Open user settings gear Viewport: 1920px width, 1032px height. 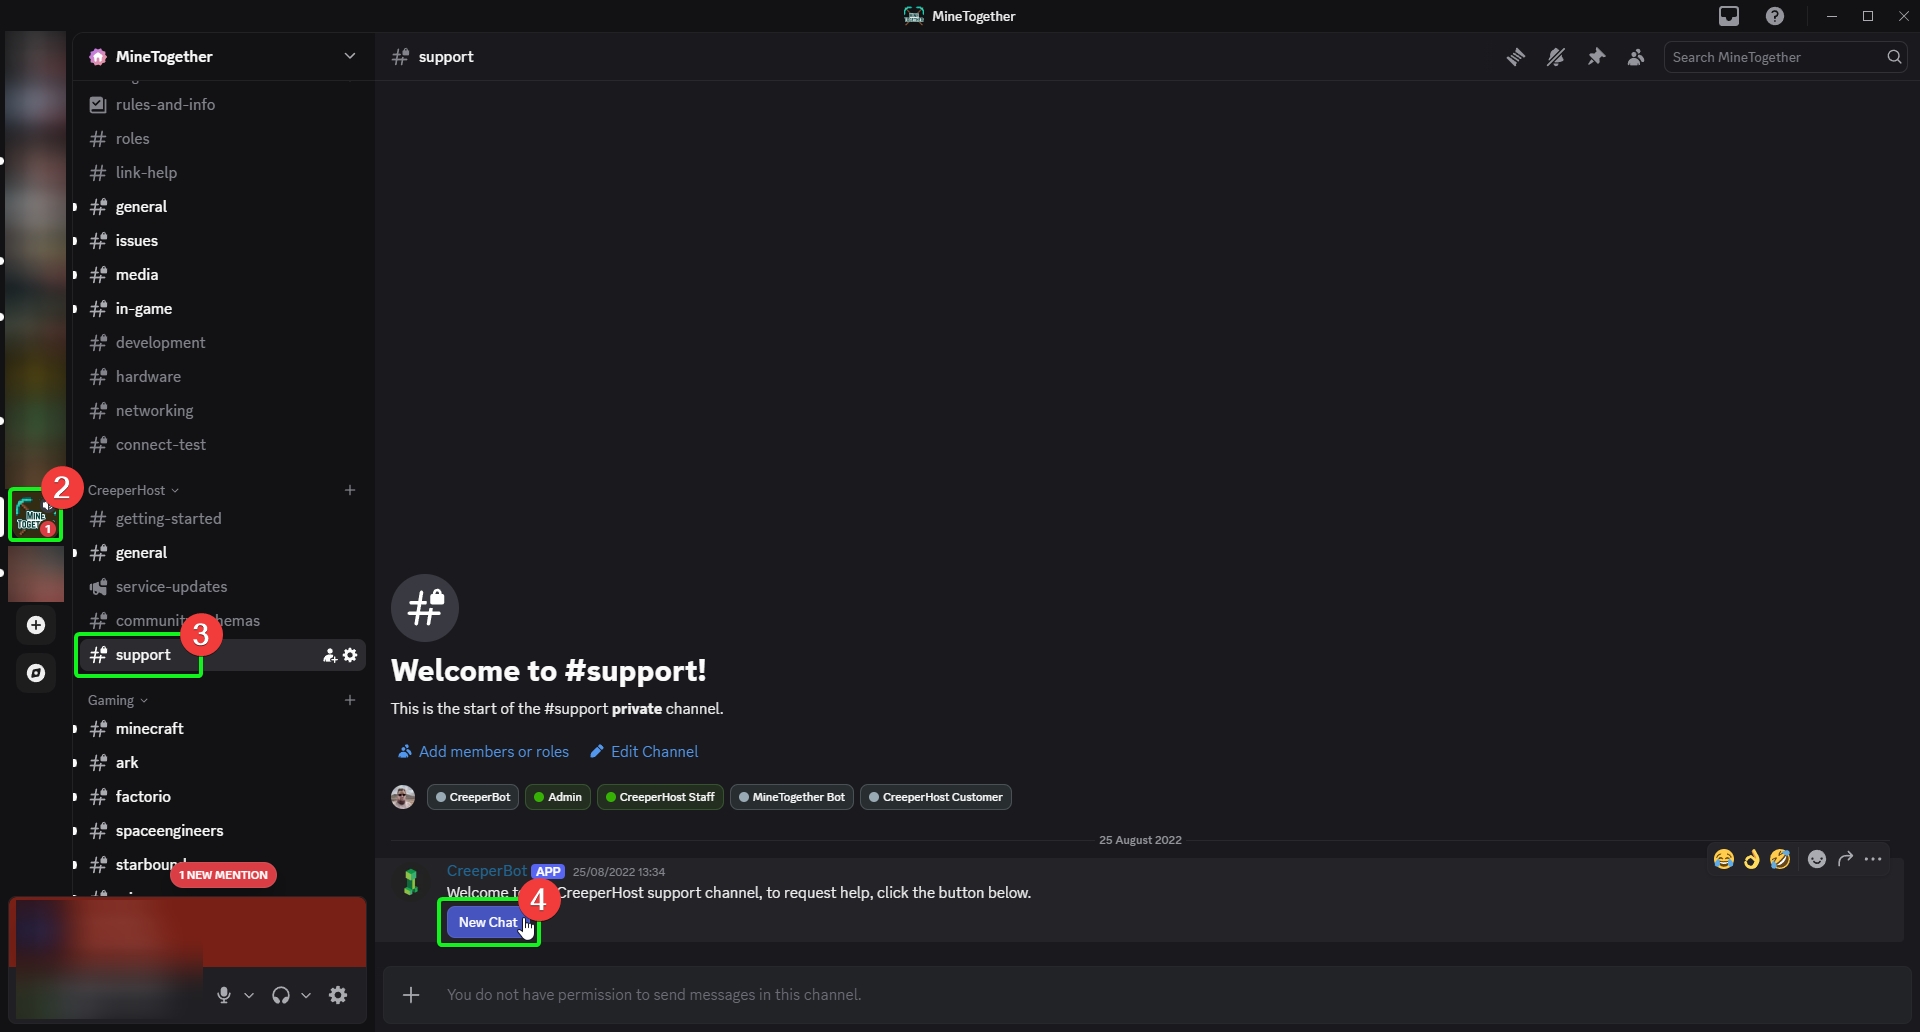click(338, 995)
